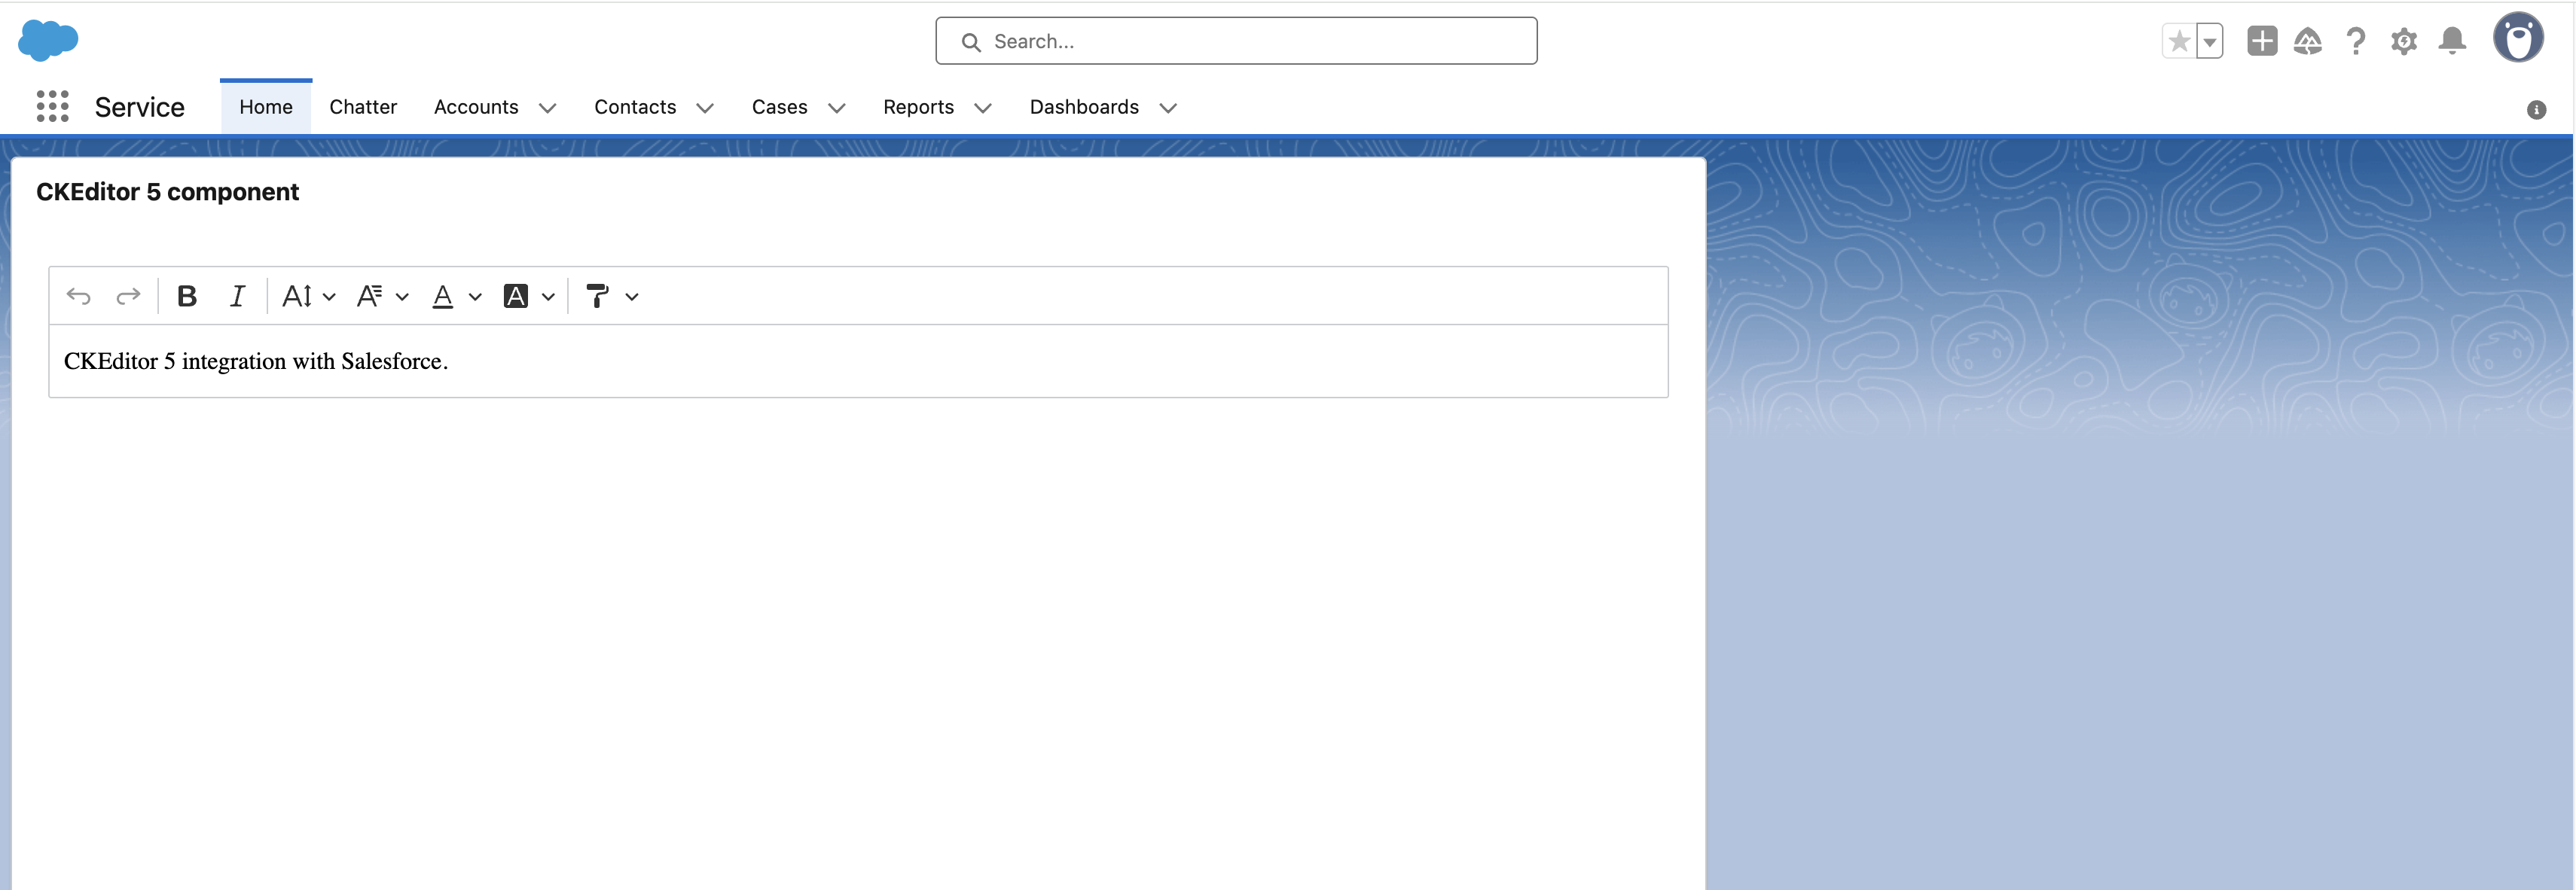
Task: Click the favorites star icon
Action: click(x=2179, y=41)
